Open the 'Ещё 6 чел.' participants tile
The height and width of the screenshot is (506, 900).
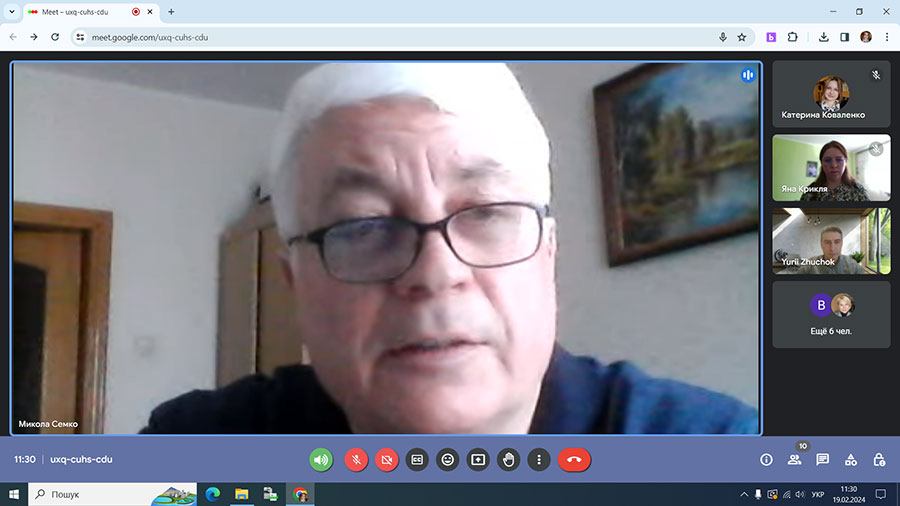831,314
